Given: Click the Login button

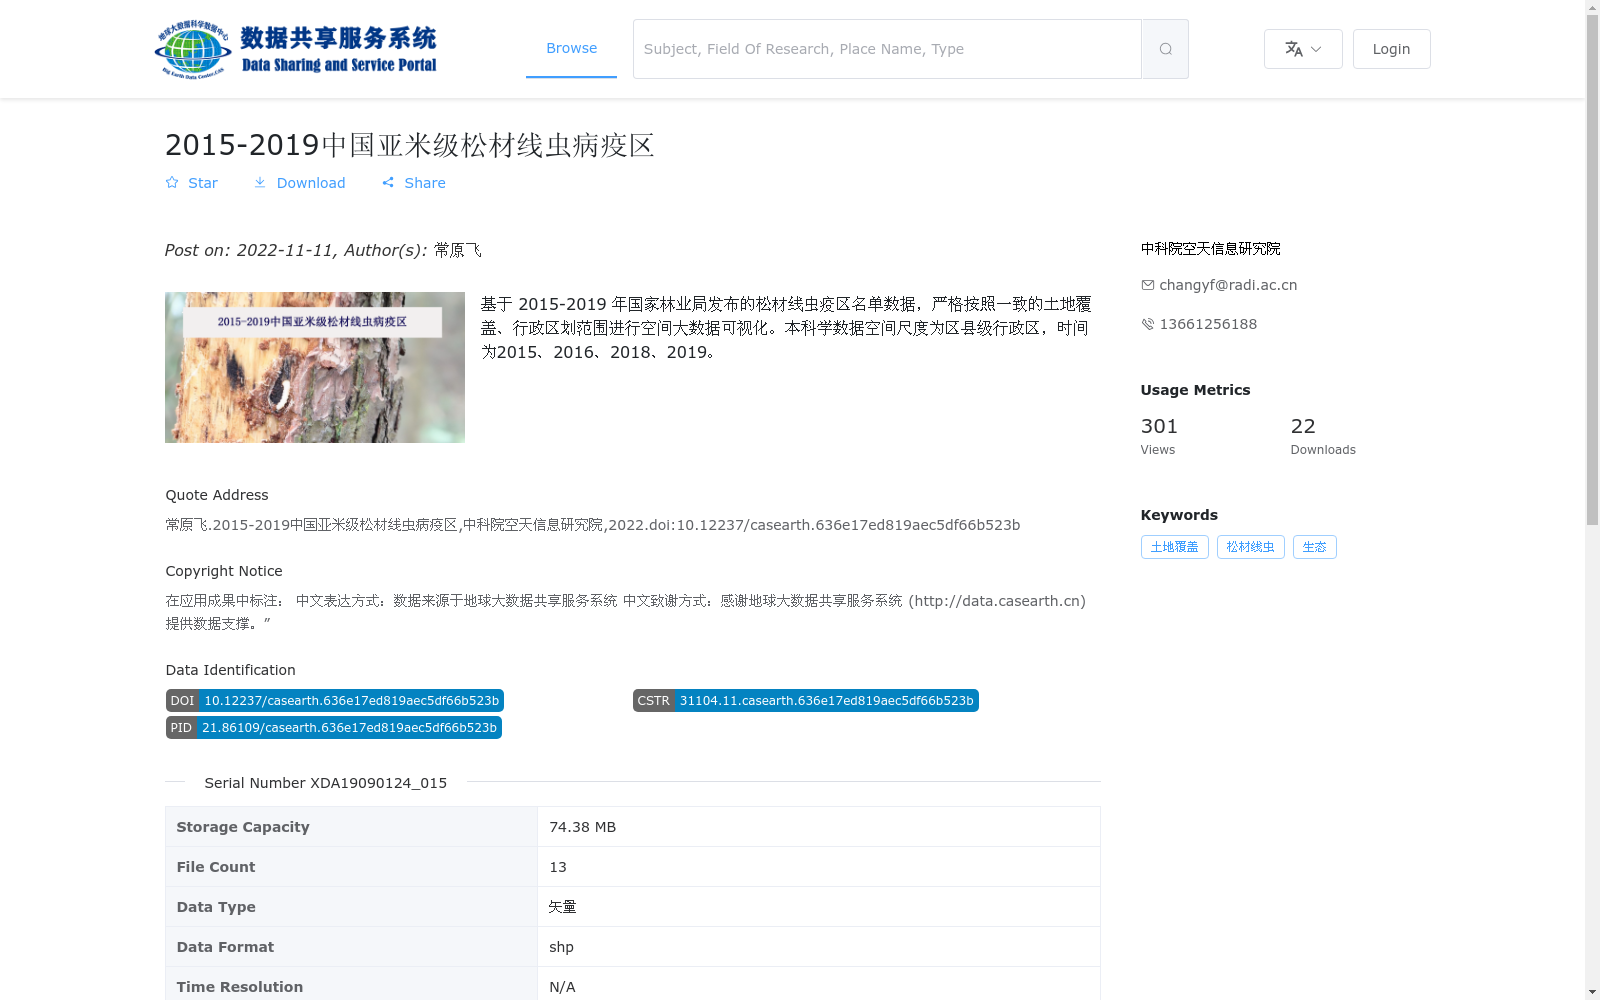Looking at the screenshot, I should [1391, 49].
